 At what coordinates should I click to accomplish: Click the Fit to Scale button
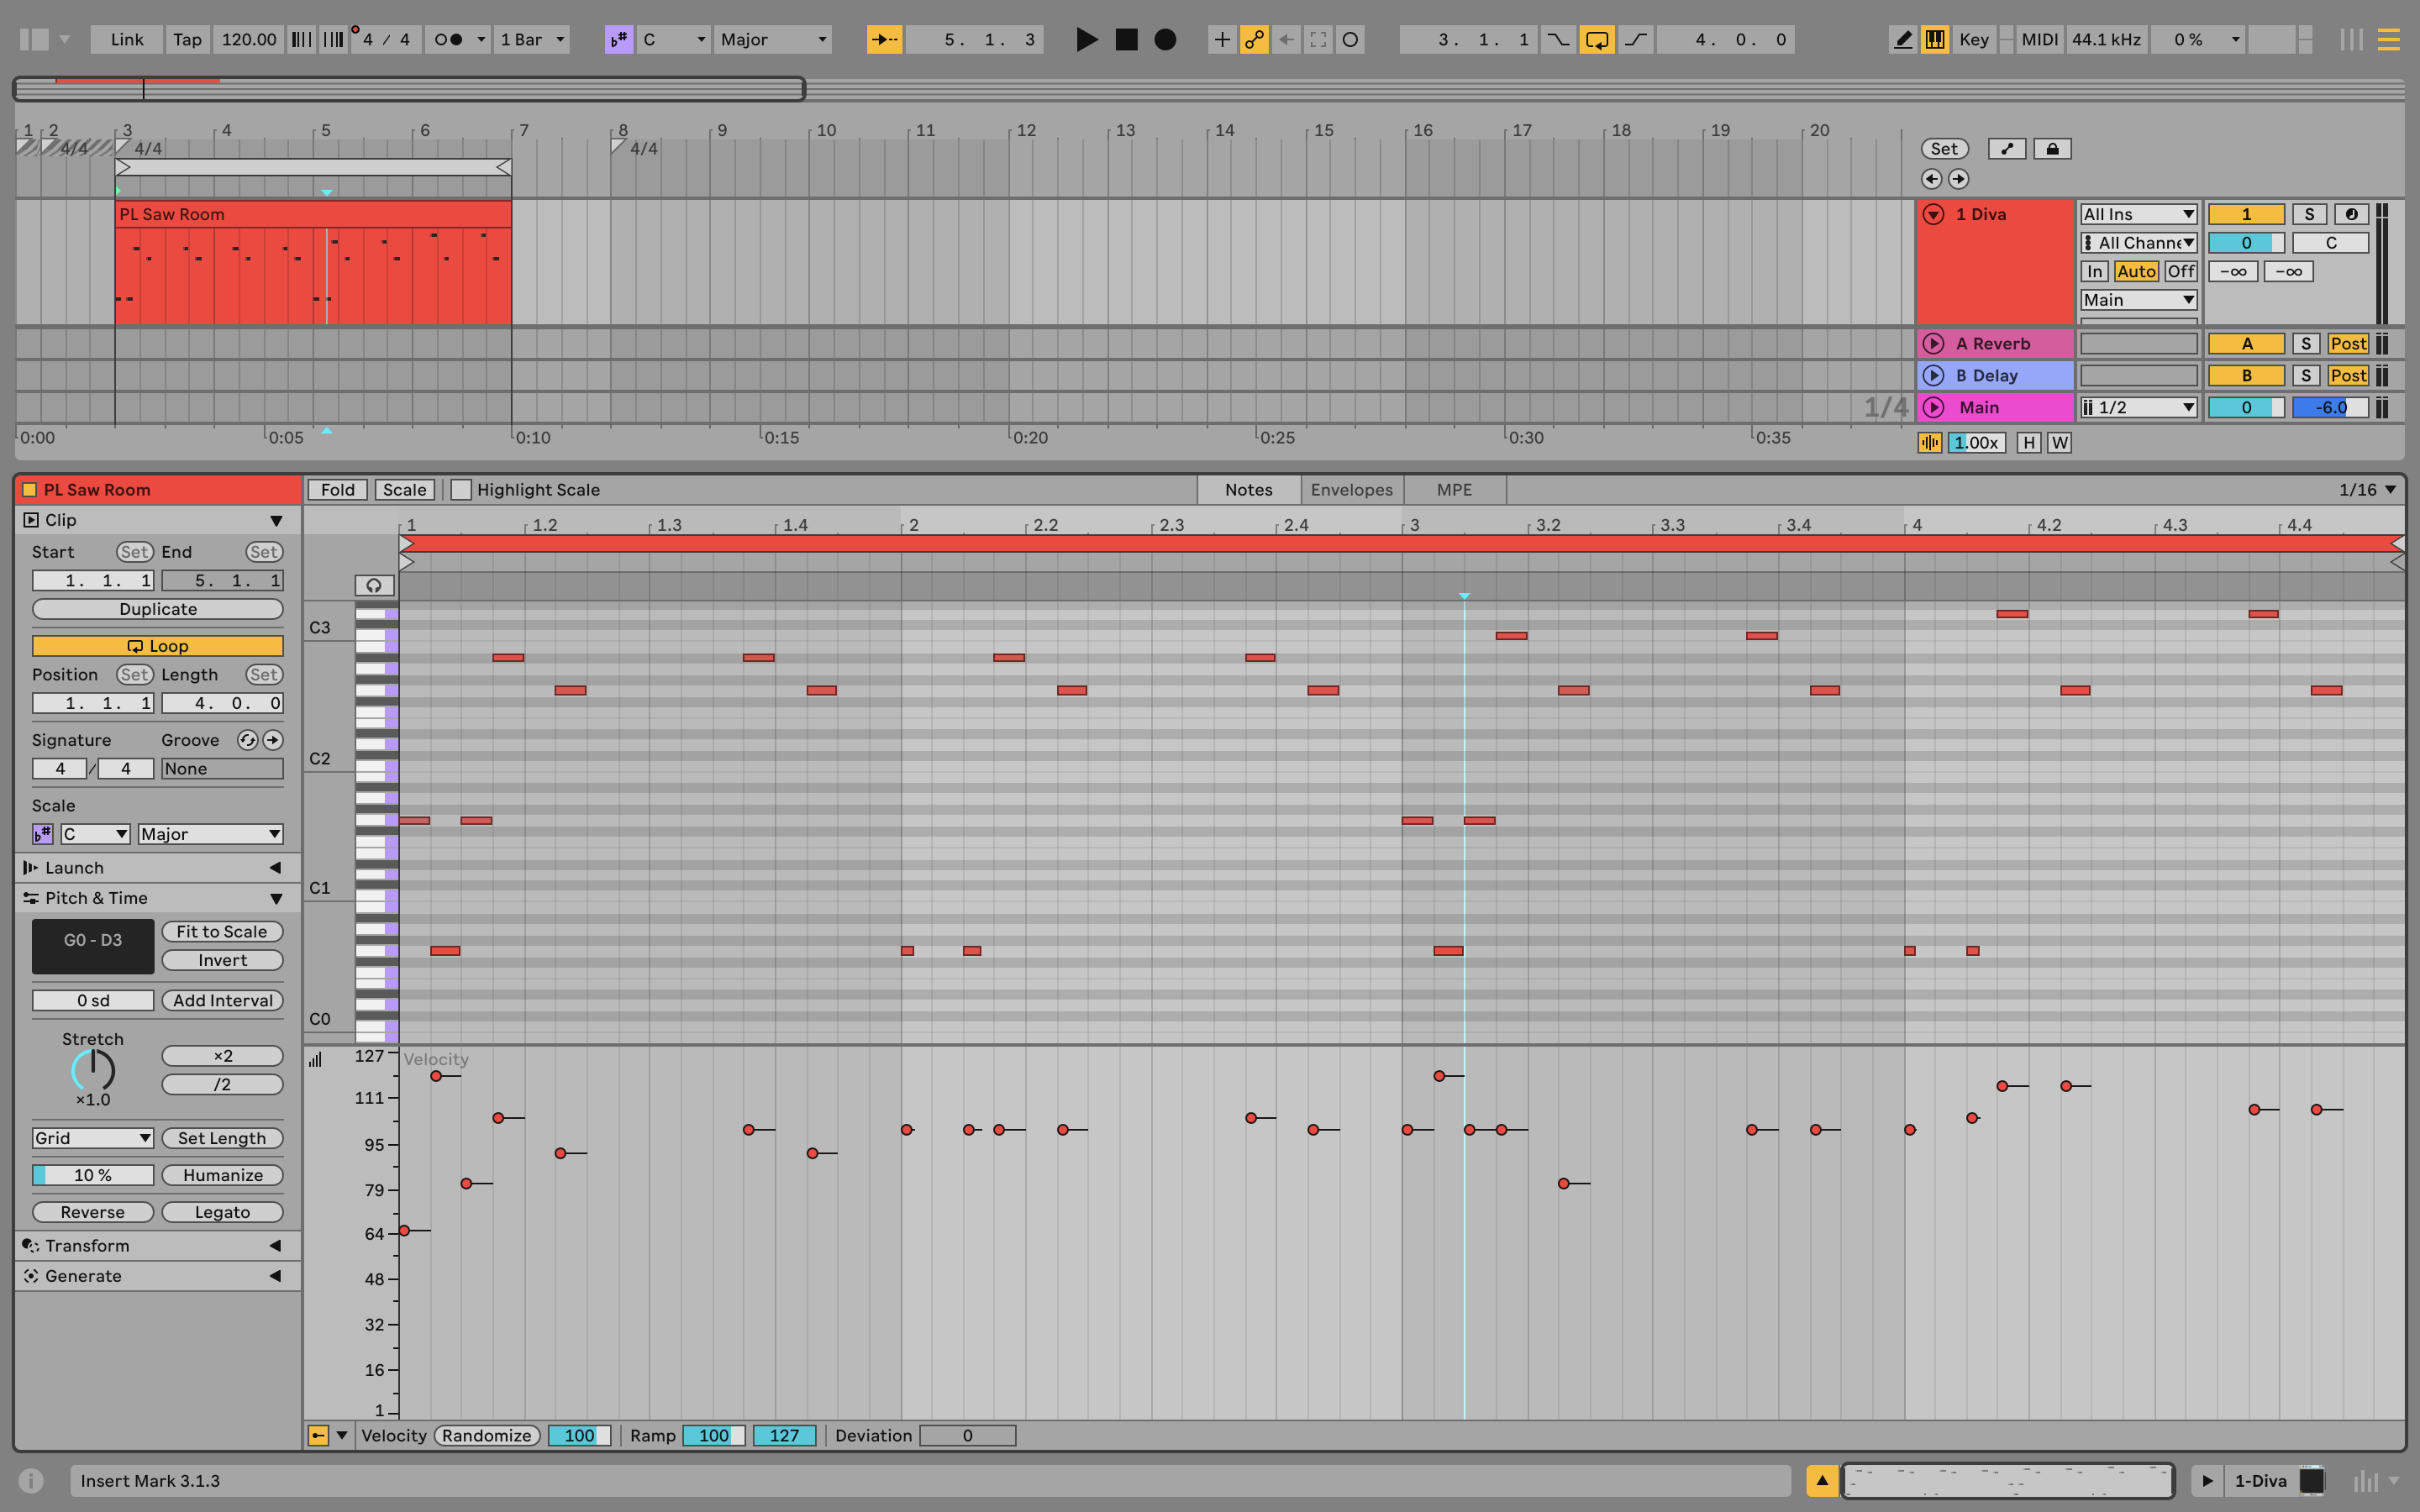pyautogui.click(x=222, y=932)
